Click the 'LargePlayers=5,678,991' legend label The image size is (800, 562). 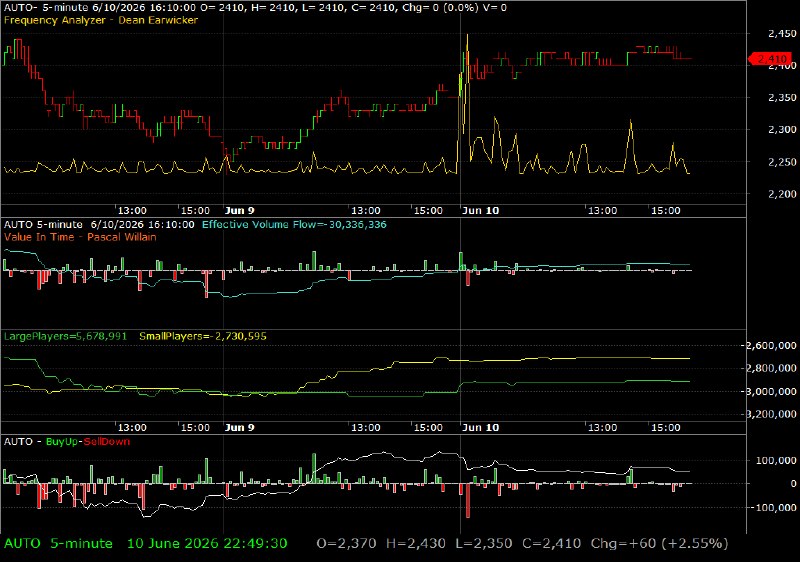[65, 336]
